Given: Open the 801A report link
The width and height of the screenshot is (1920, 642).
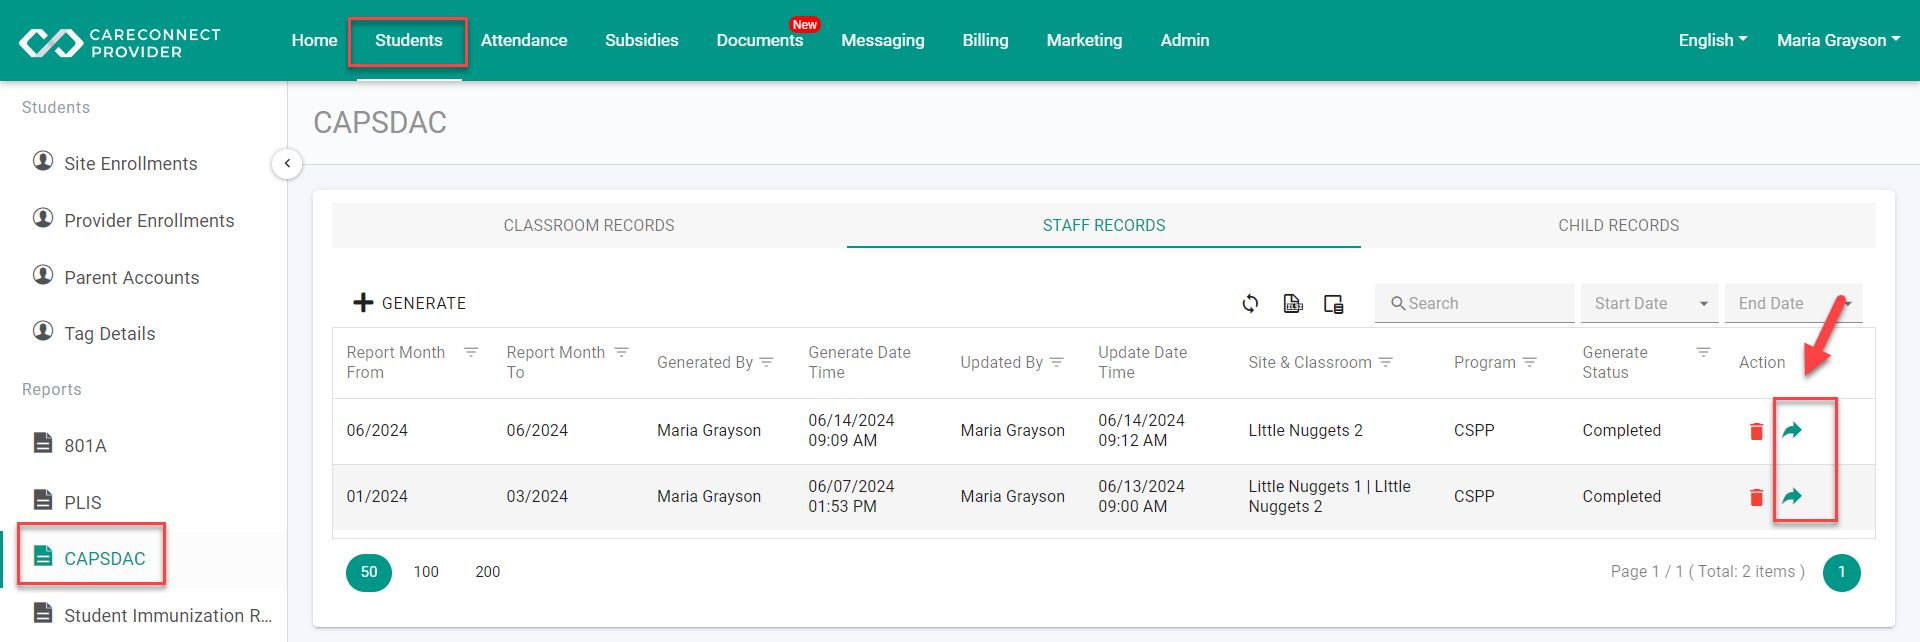Looking at the screenshot, I should pos(85,446).
